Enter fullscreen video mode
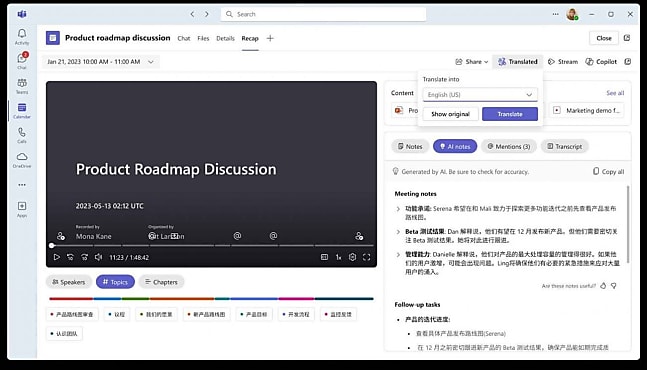Viewport: 647px width, 370px height. coord(366,257)
